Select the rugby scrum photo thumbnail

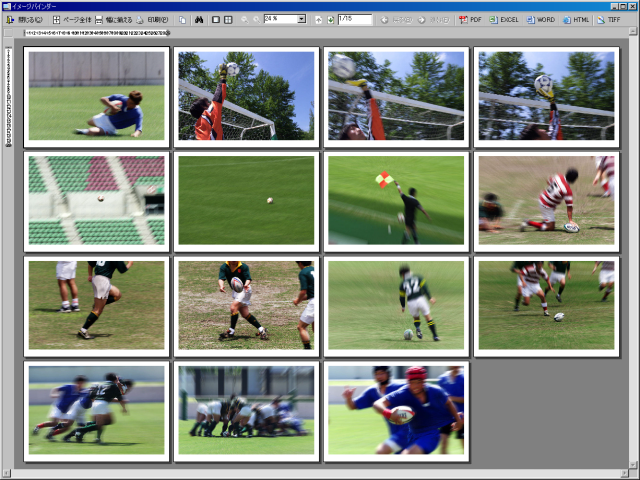tap(246, 411)
